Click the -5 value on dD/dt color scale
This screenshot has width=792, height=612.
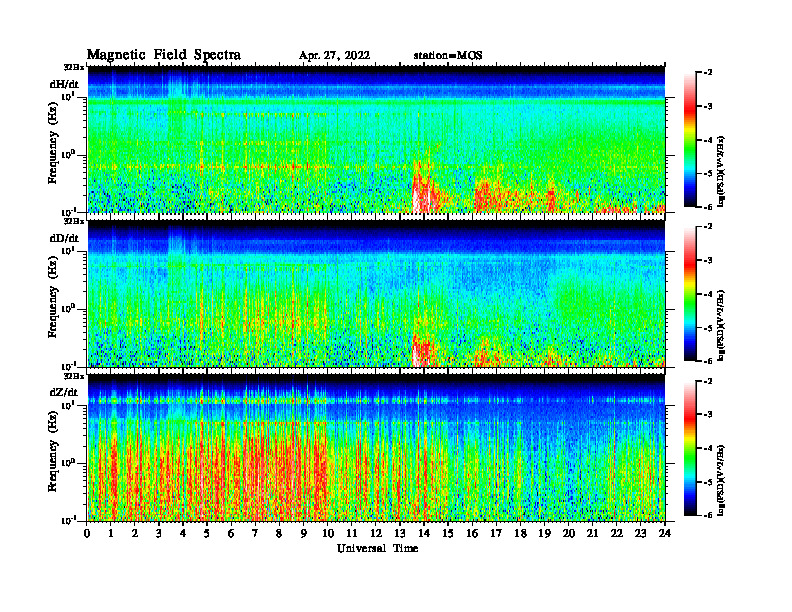pyautogui.click(x=708, y=328)
